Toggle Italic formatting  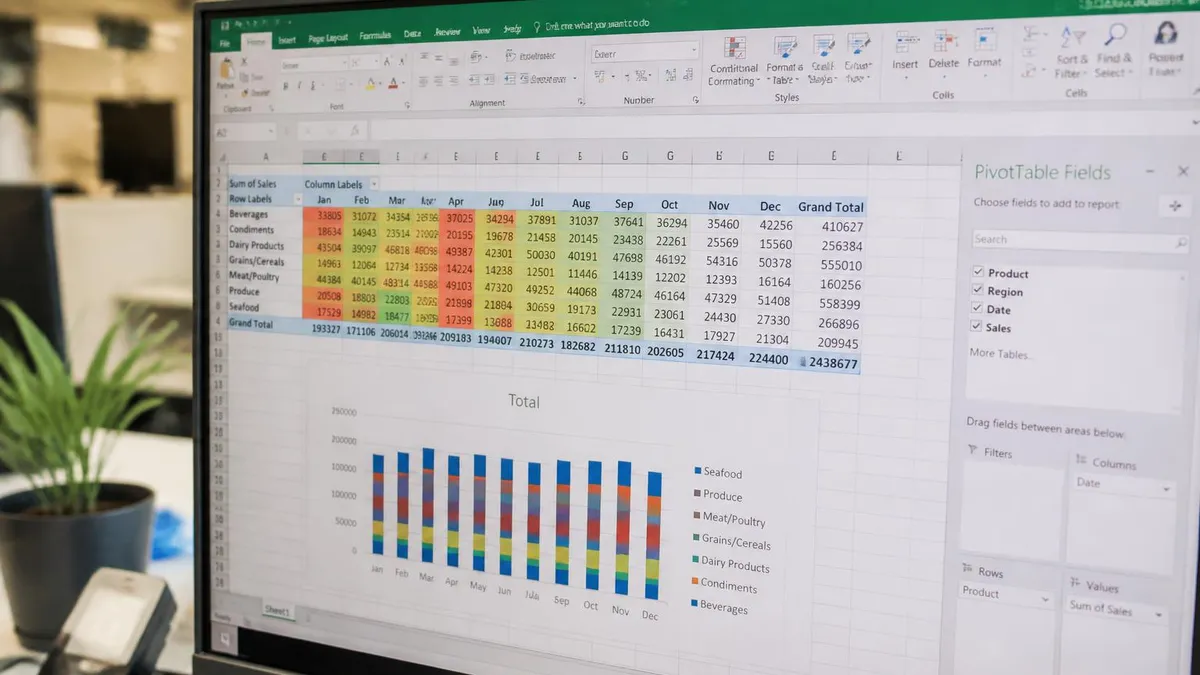pyautogui.click(x=299, y=86)
